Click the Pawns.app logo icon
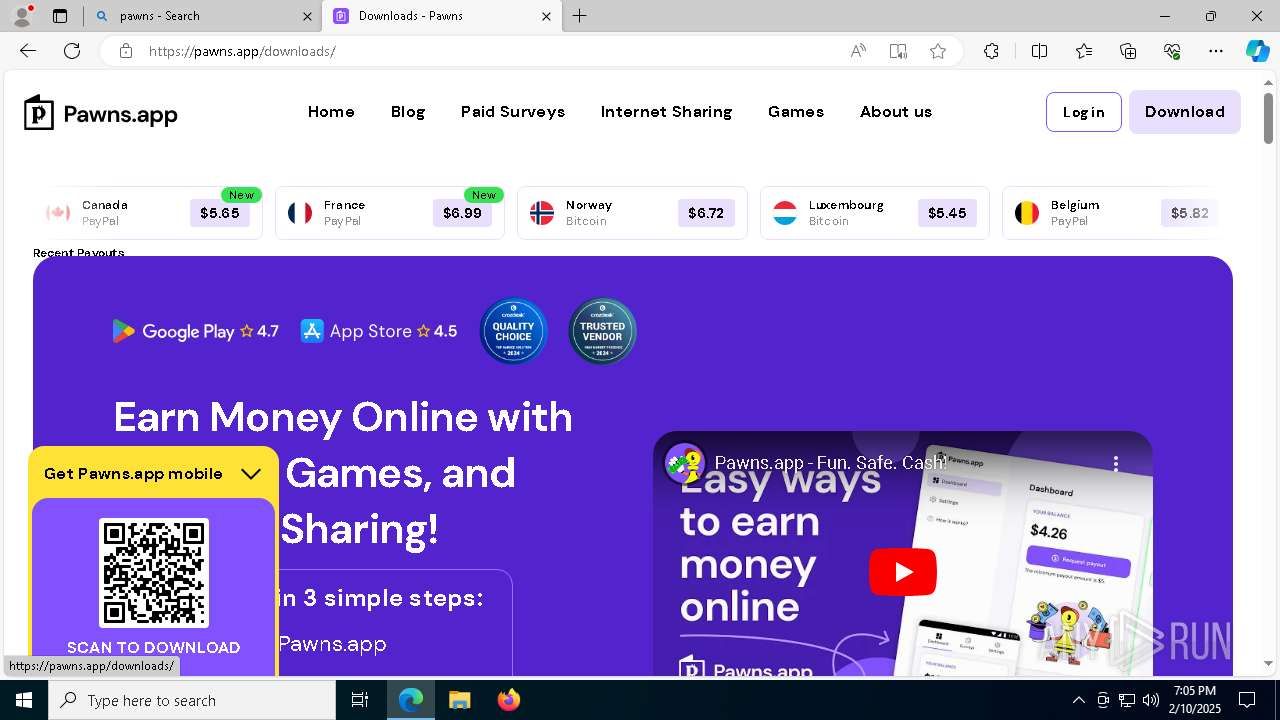The width and height of the screenshot is (1280, 720). (39, 112)
